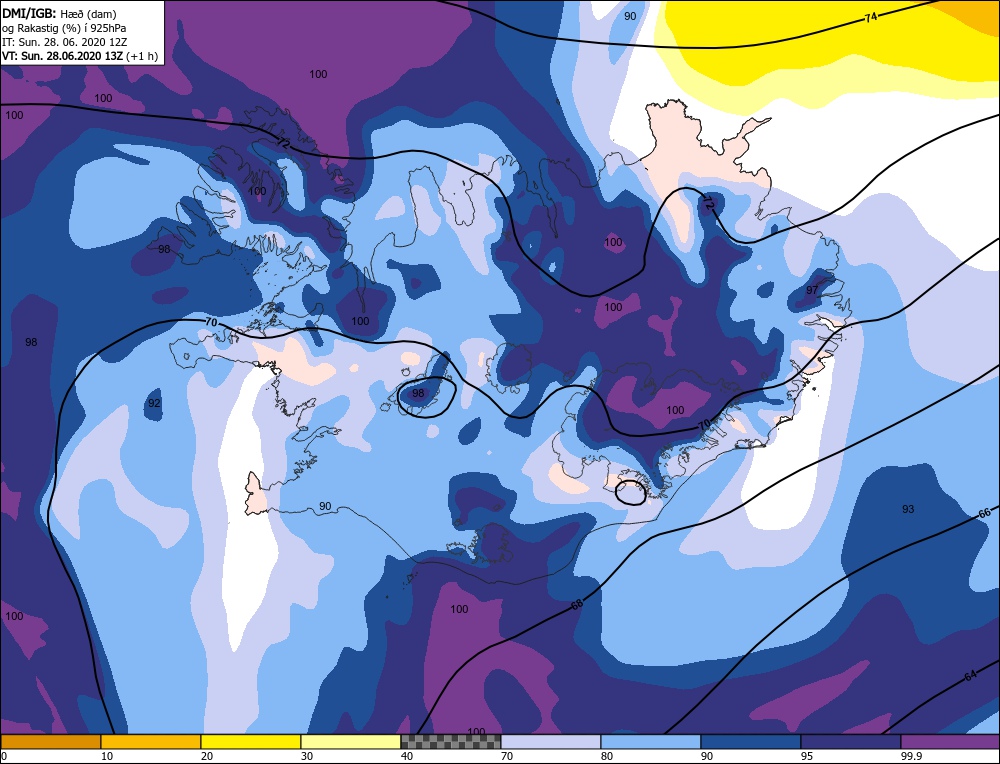Click the 68 contour label
Viewport: 1000px width, 764px height.
577,604
